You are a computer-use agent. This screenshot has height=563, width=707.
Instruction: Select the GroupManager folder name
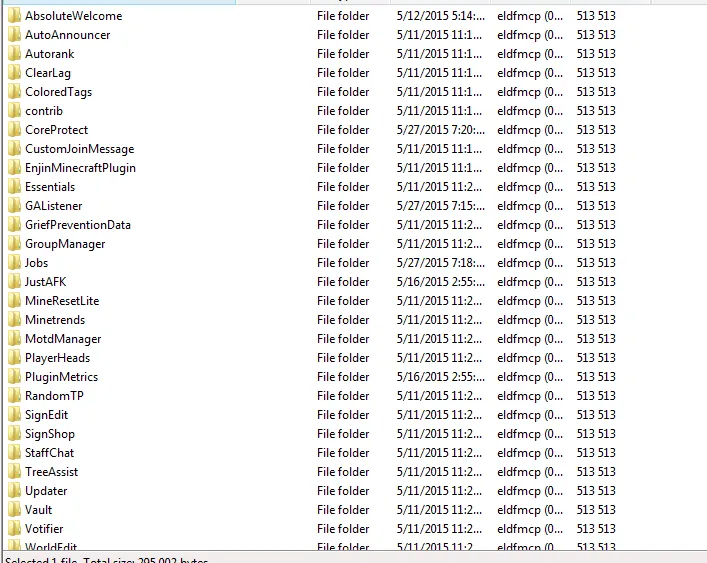(x=65, y=244)
